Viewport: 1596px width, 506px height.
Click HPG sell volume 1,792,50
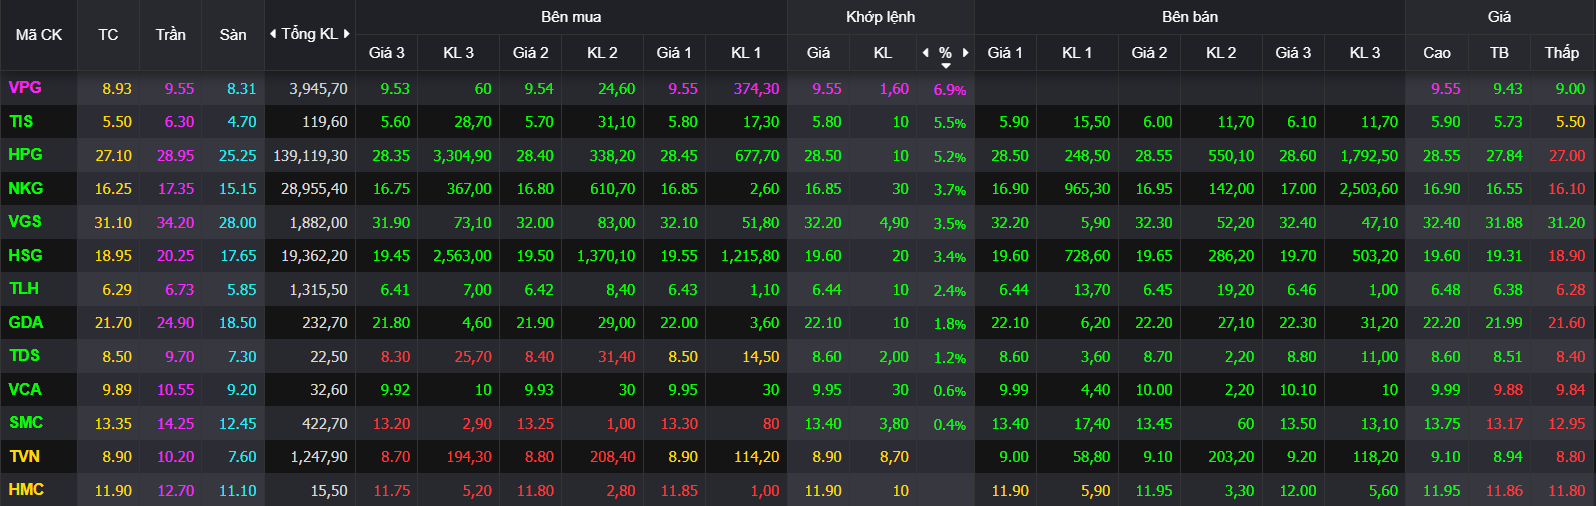tap(1369, 156)
